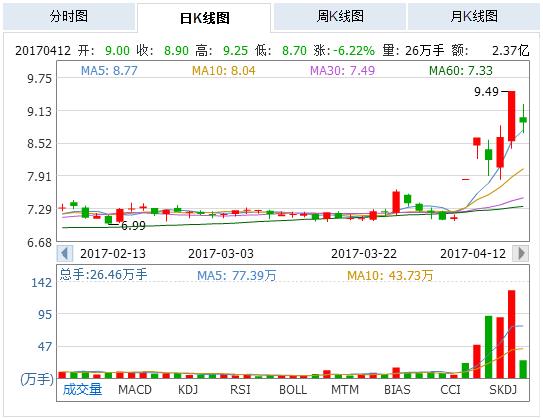Viewport: 543px width, 419px height.
Task: Show the KDJ indicator
Action: click(x=188, y=390)
